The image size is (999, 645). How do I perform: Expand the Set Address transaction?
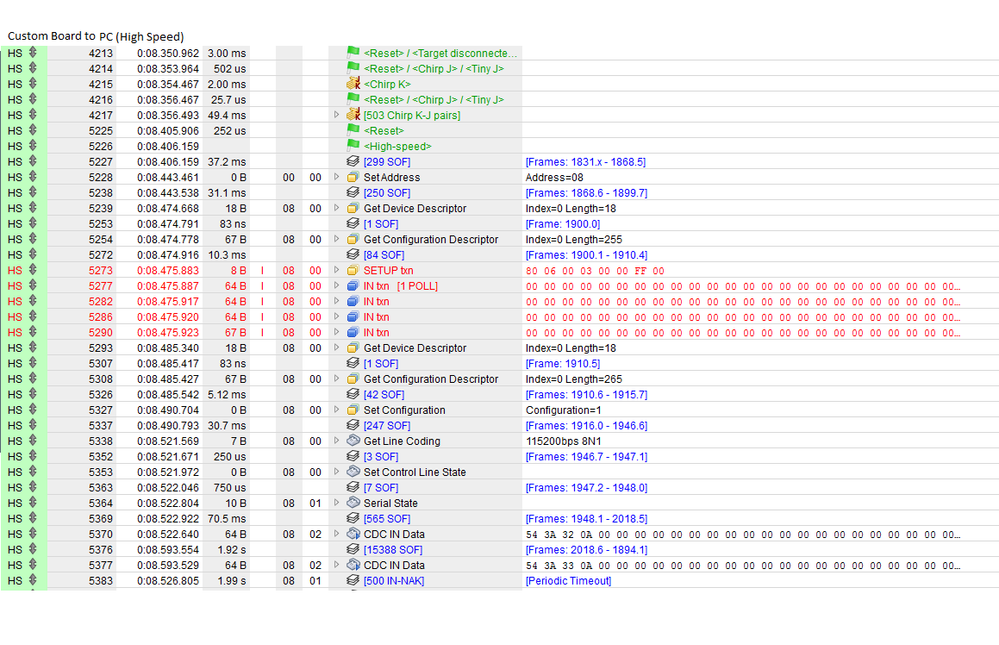click(336, 177)
